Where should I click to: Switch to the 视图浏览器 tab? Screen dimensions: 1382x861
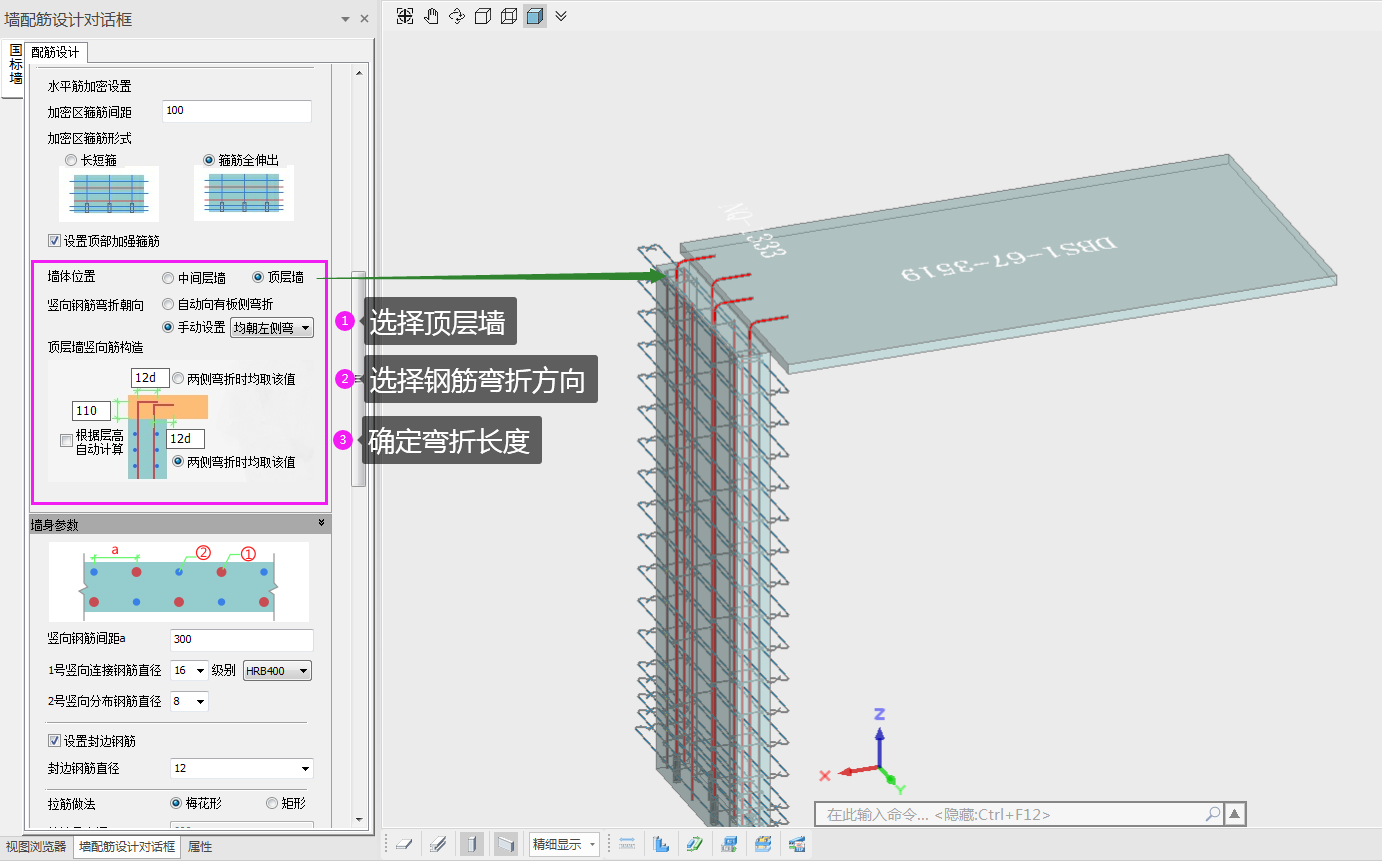[36, 847]
